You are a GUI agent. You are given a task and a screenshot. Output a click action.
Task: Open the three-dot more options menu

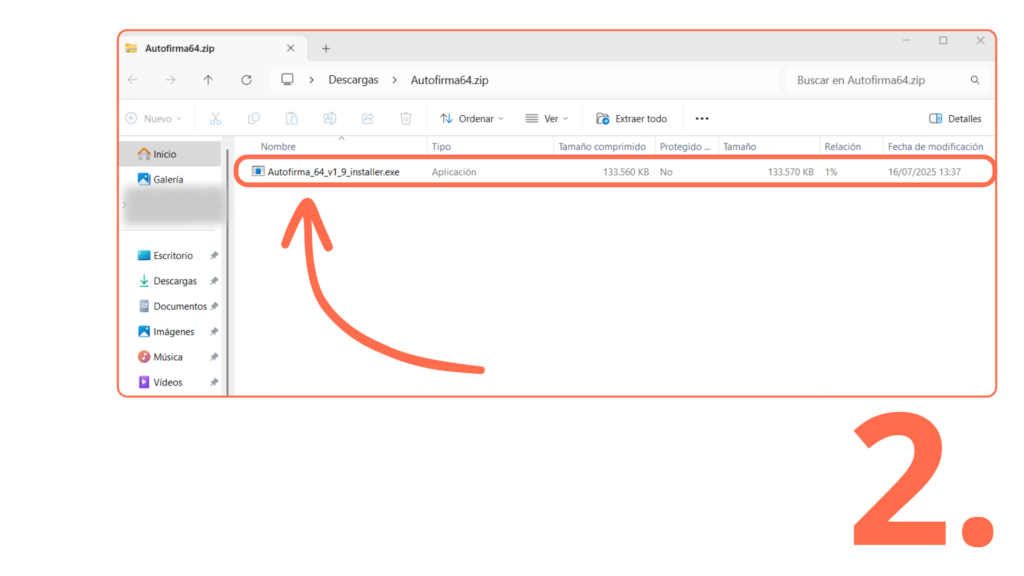point(702,118)
